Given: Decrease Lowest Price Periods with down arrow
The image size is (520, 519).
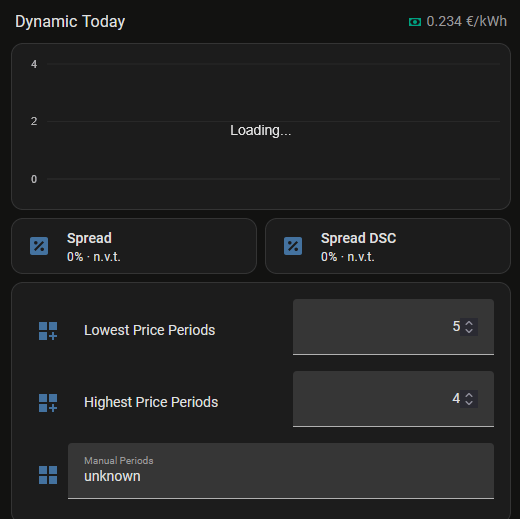Looking at the screenshot, I should [x=469, y=331].
